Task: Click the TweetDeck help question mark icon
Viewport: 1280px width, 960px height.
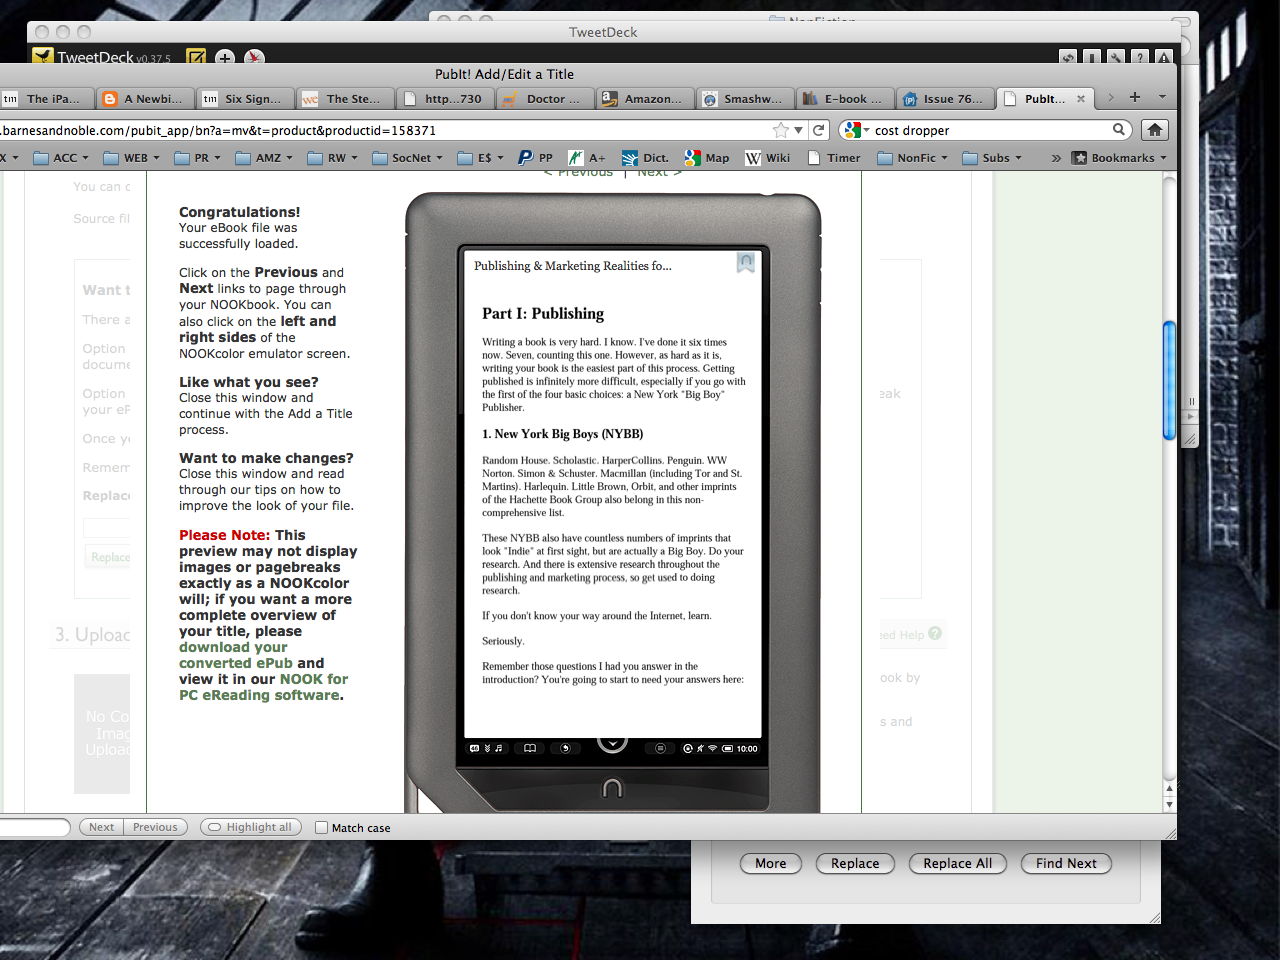Action: coord(1140,58)
